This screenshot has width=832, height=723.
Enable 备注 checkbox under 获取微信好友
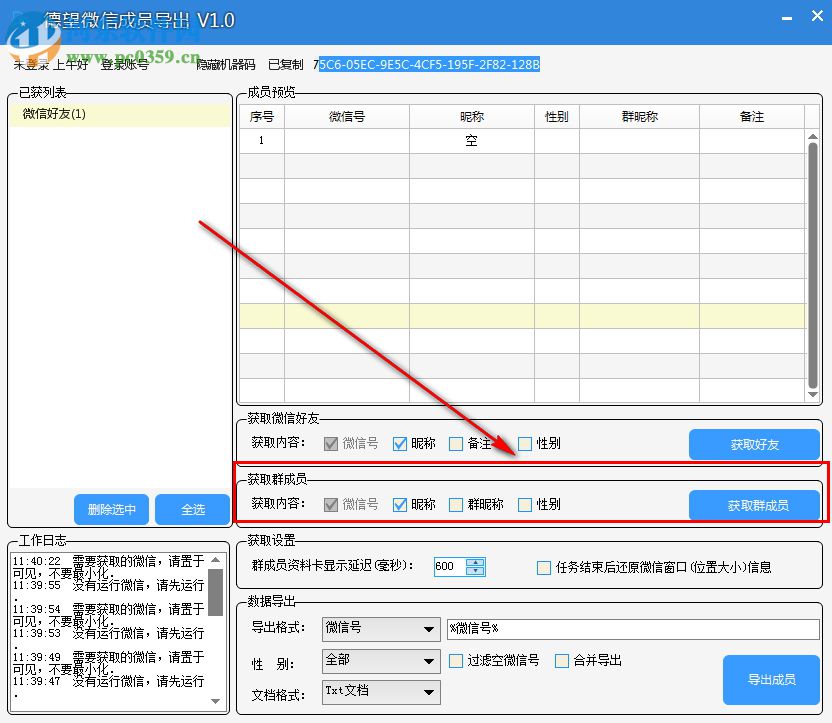click(x=456, y=444)
